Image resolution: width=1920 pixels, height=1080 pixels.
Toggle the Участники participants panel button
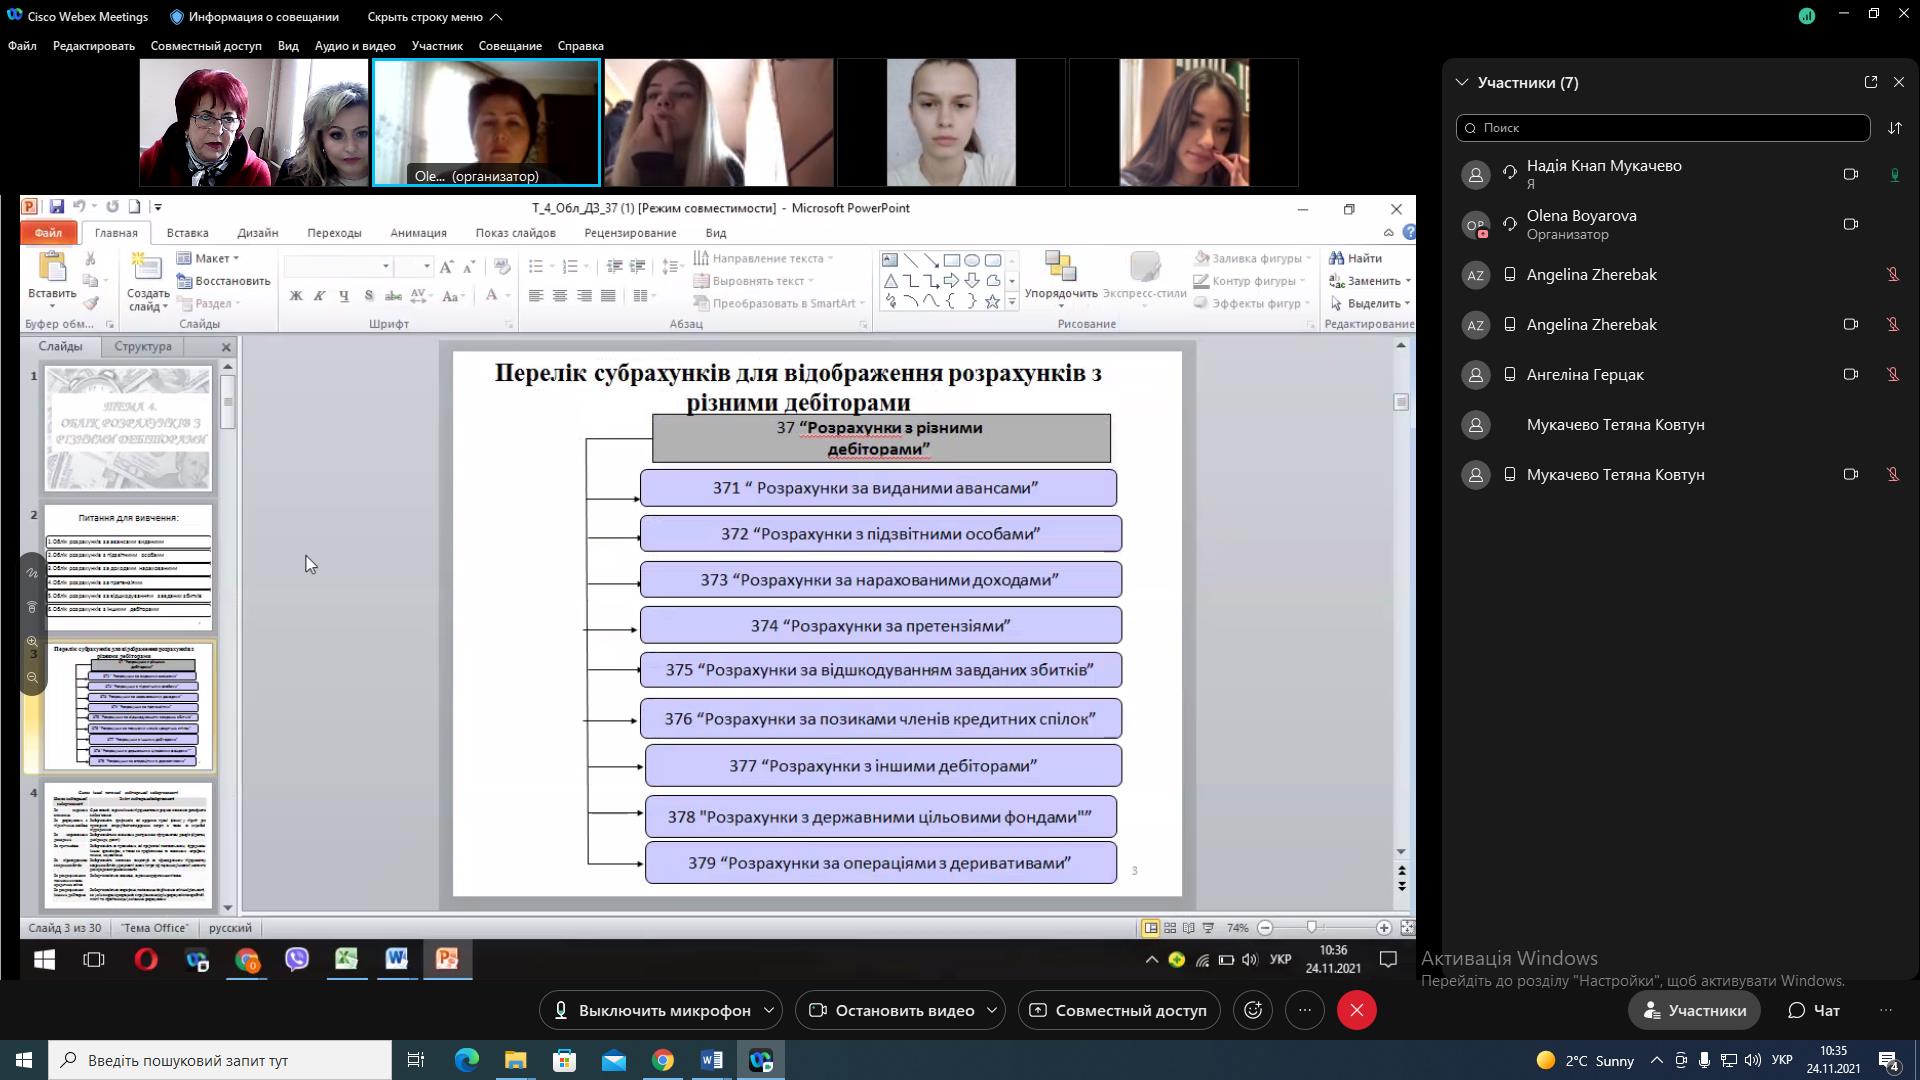[x=1695, y=1010]
